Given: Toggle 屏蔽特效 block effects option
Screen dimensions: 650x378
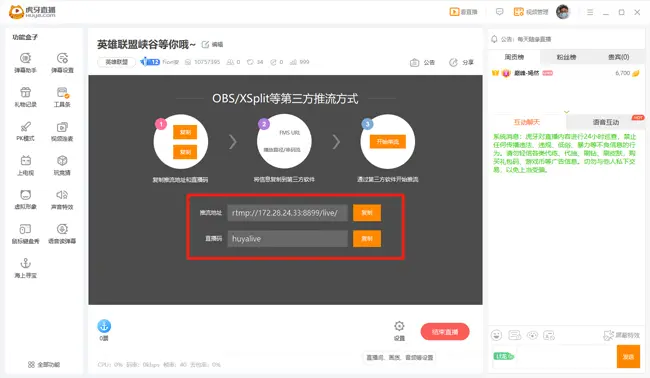Looking at the screenshot, I should [x=621, y=335].
